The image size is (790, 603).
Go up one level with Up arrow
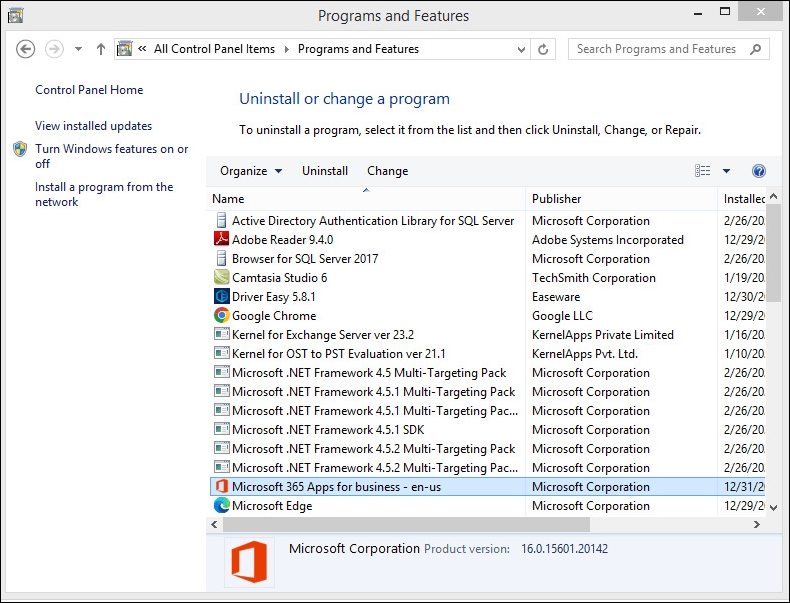pyautogui.click(x=101, y=49)
